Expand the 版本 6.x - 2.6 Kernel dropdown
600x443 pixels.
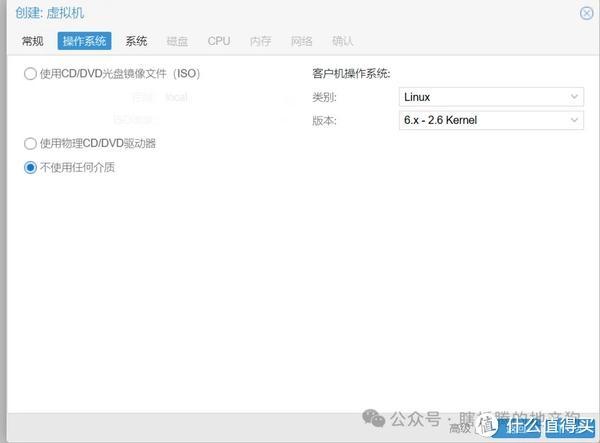491,120
